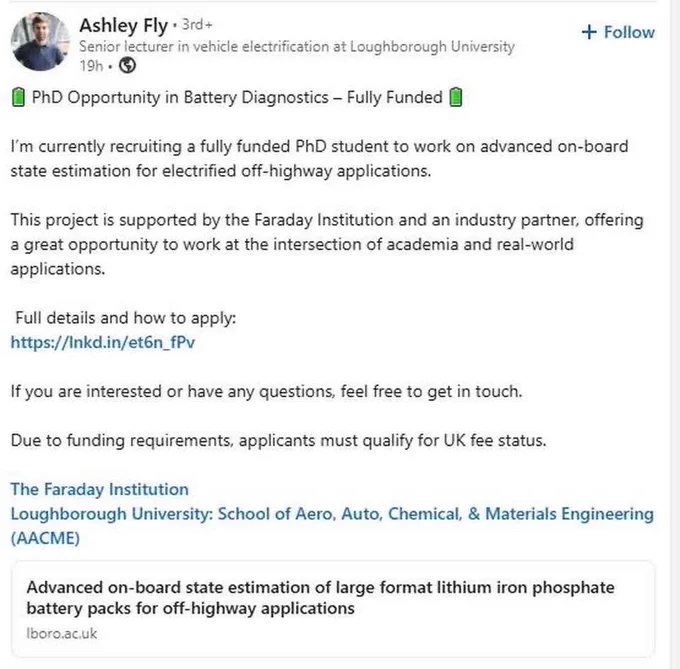680x669 pixels.
Task: Open the lnkd.in/et6n_fPv link
Action: [x=103, y=343]
